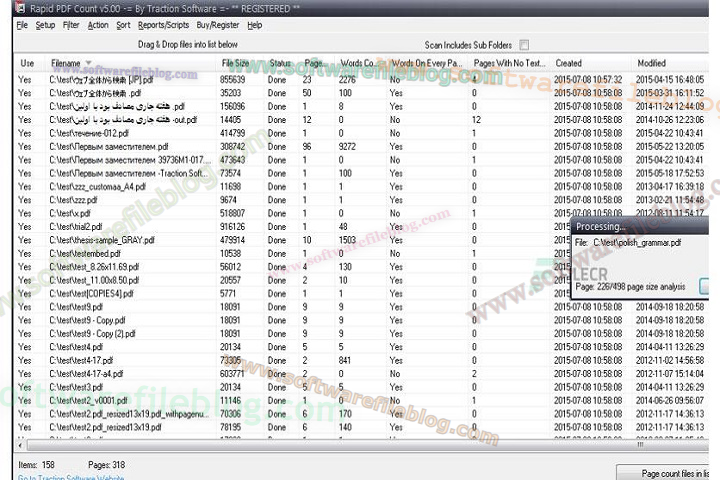Viewport: 720px width, 480px height.
Task: Click modified date 2015-04-15 16:48:05
Action: click(669, 80)
